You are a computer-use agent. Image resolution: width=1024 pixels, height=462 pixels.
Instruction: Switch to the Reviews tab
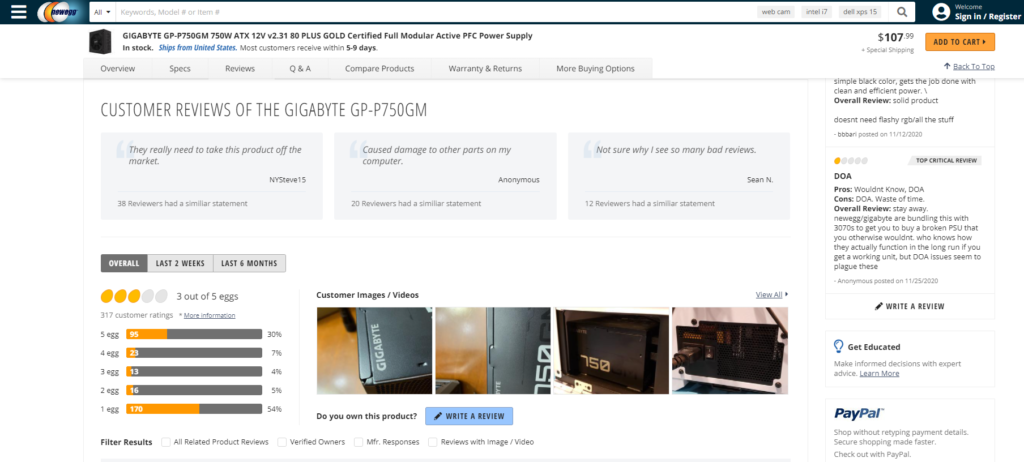pyautogui.click(x=240, y=69)
